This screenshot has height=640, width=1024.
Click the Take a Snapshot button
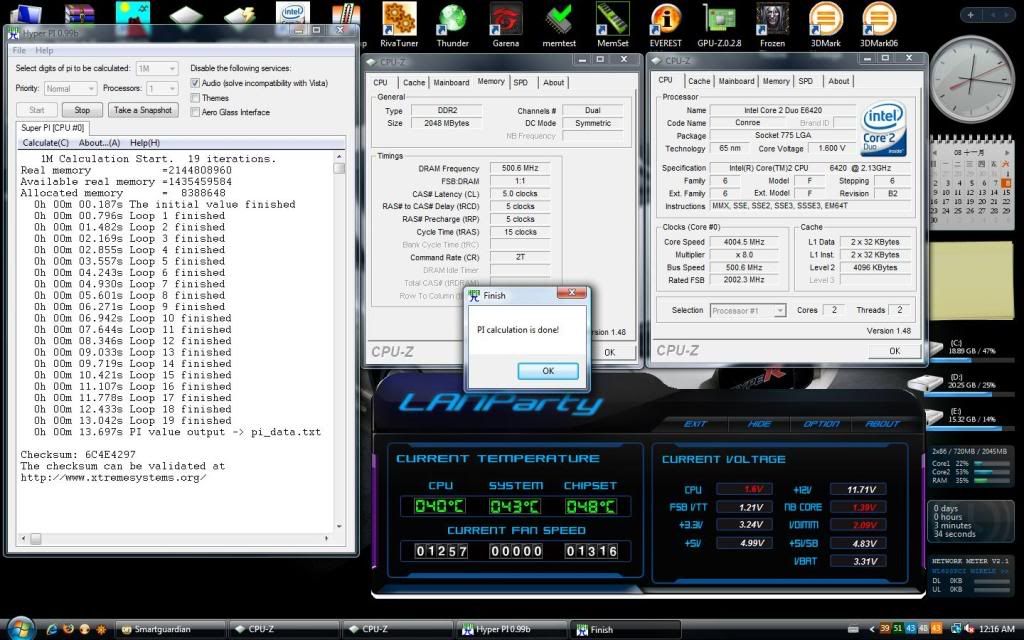142,110
